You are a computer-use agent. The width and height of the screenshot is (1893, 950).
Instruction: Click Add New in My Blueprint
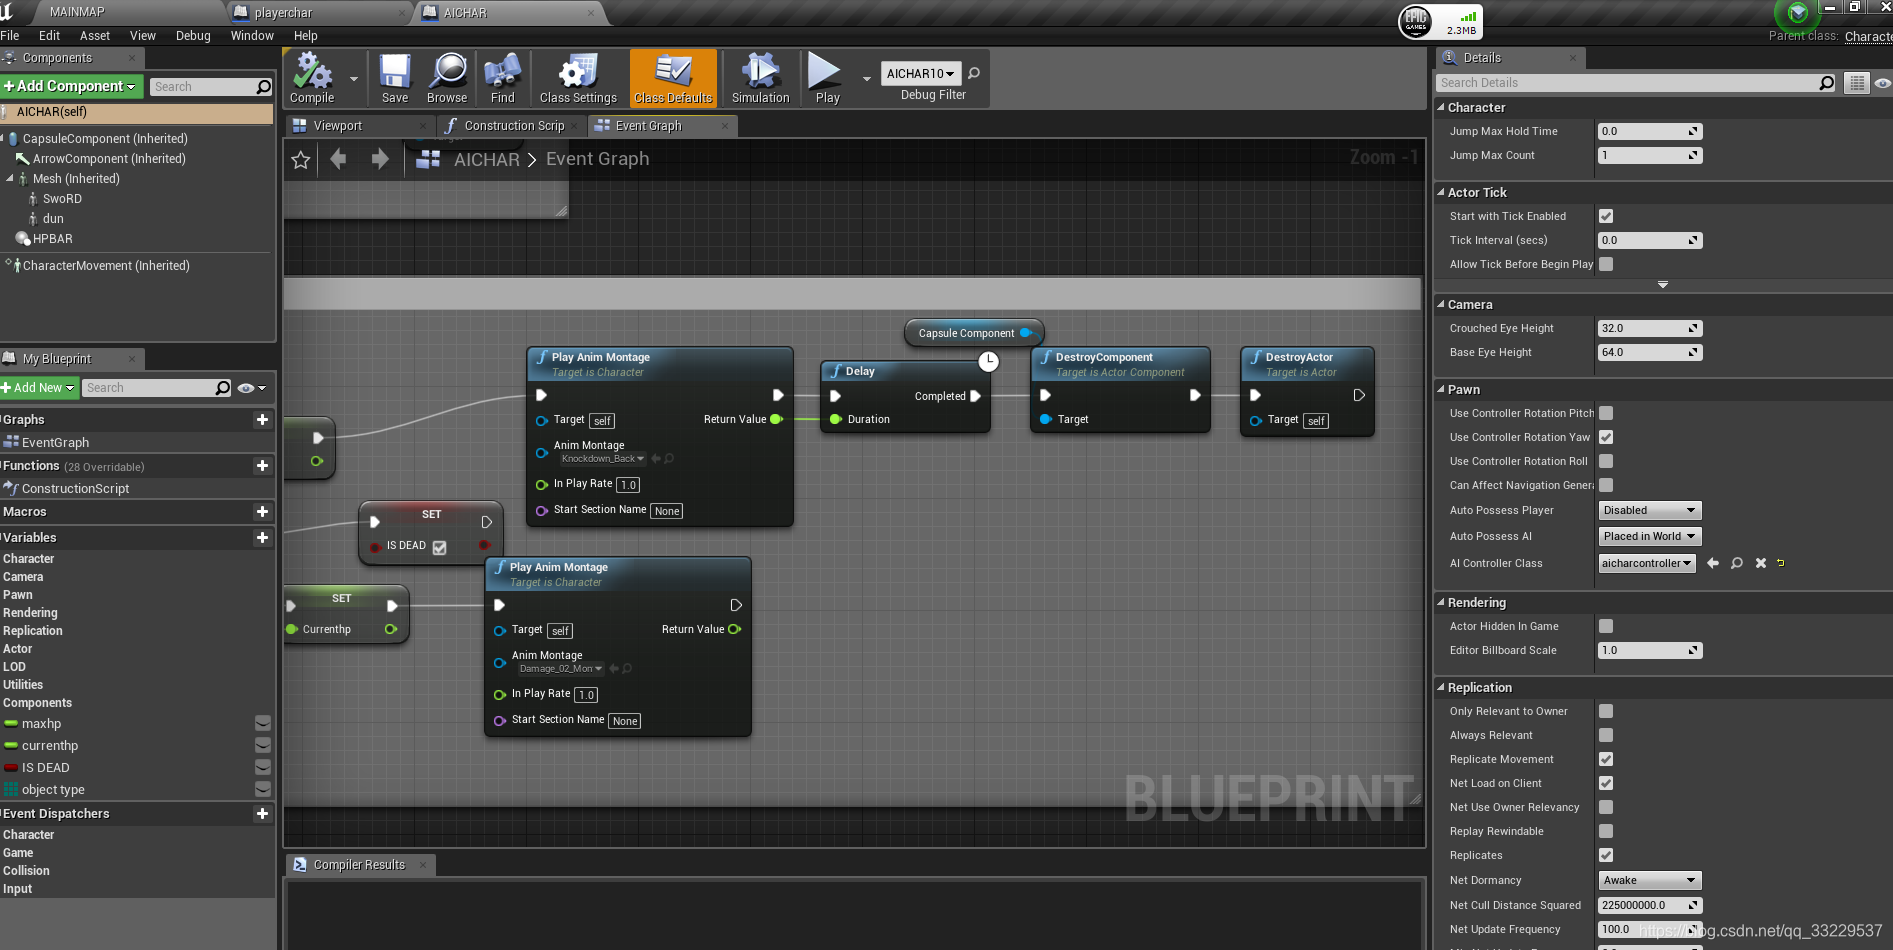click(x=39, y=387)
